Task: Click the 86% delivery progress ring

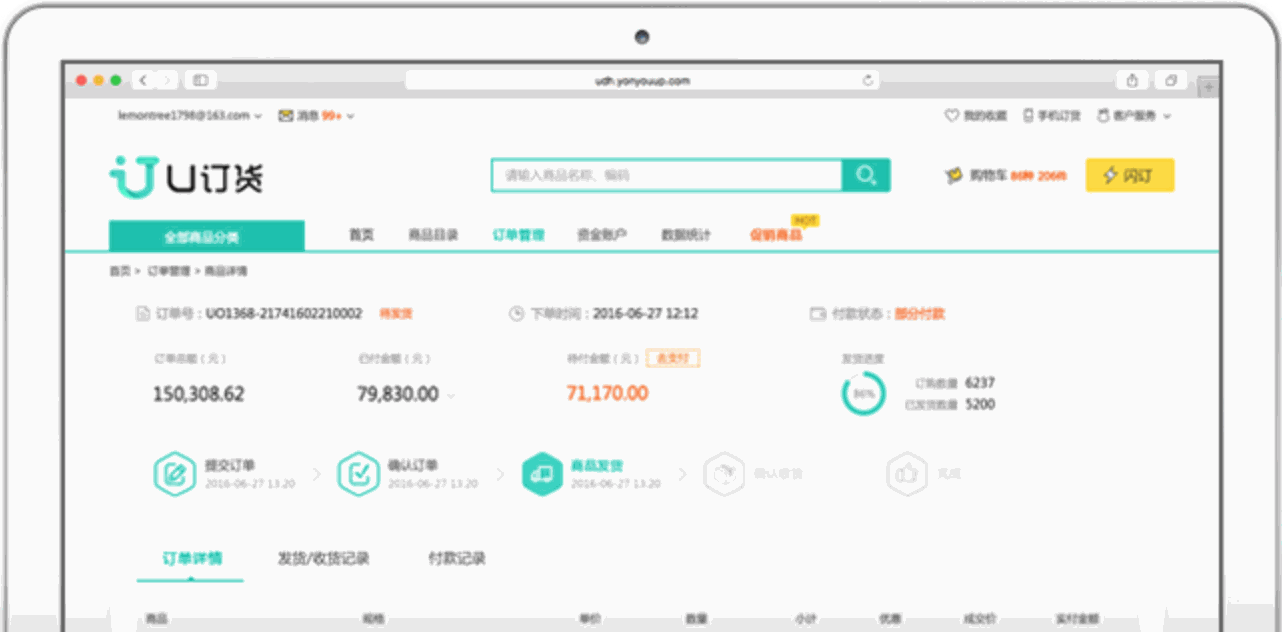Action: [863, 394]
